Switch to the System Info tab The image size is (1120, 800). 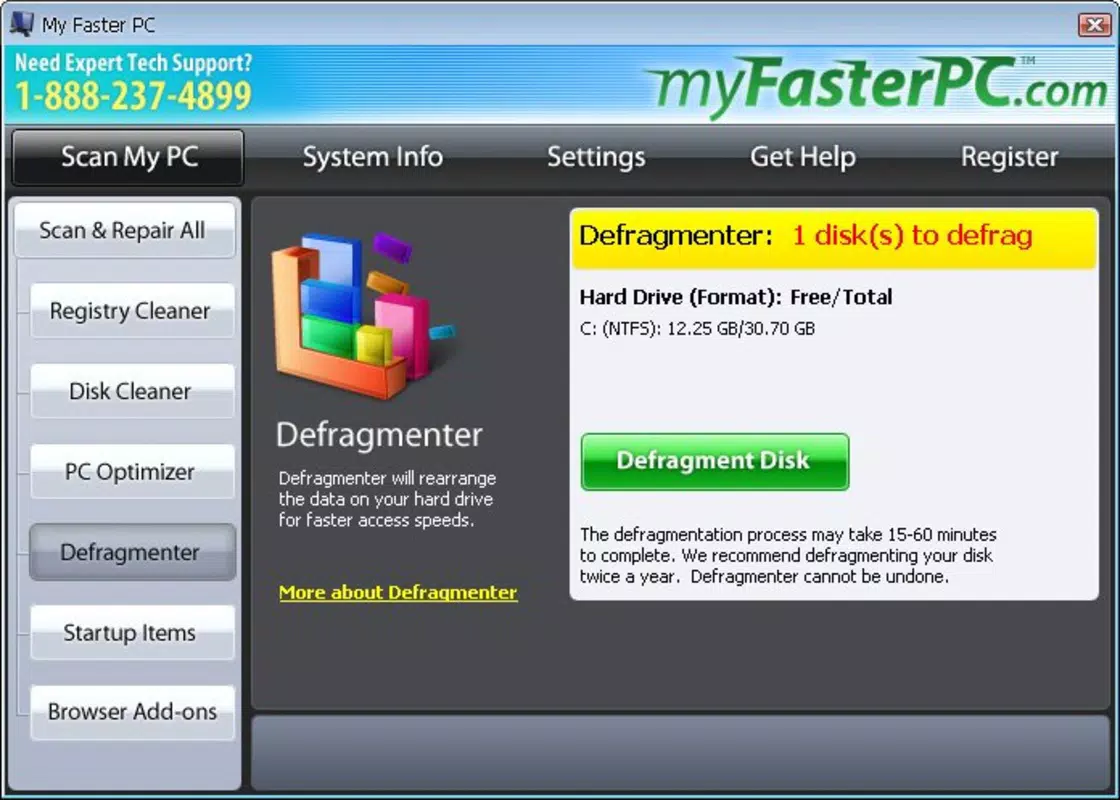pos(372,157)
